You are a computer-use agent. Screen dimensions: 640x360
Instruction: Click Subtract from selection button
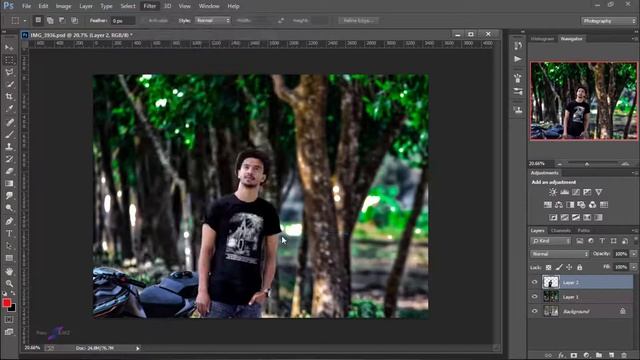62,20
